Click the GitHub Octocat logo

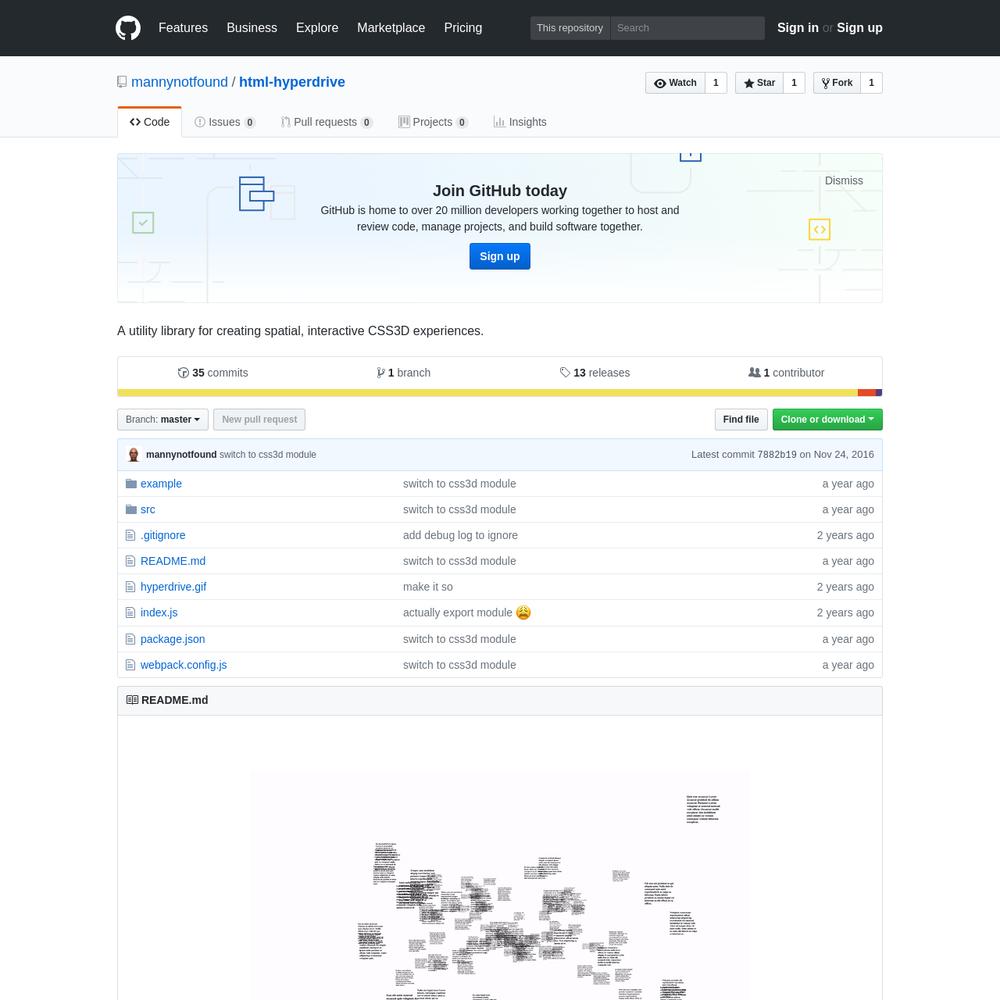128,28
